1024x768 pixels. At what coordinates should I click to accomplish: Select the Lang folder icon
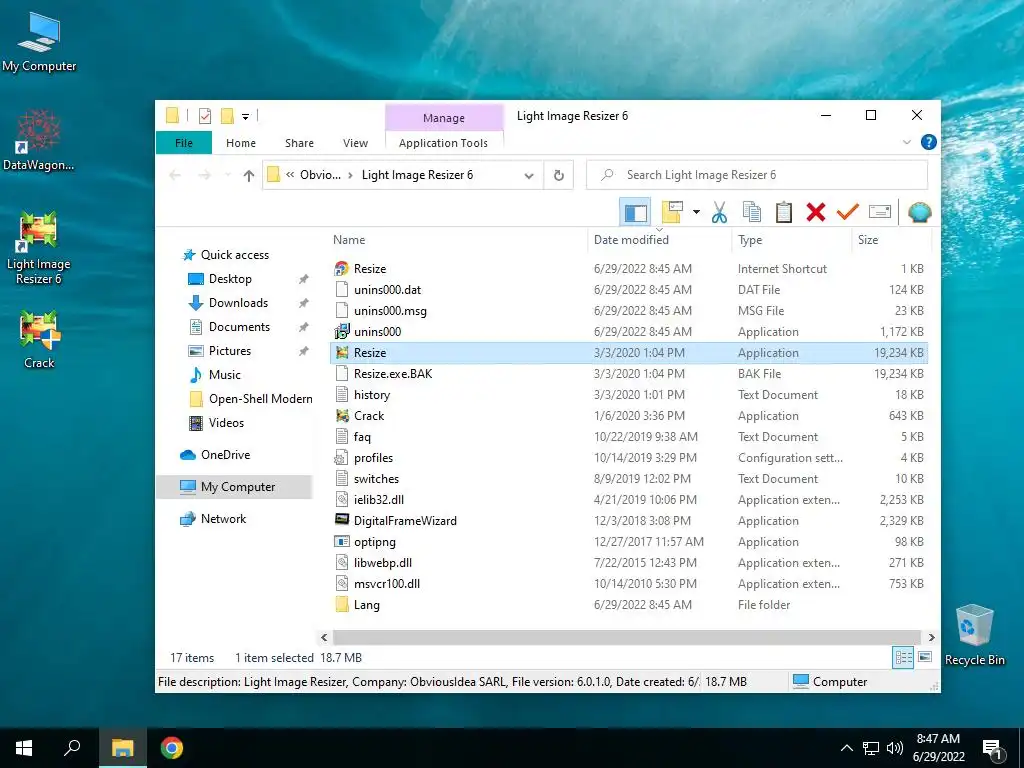(342, 604)
